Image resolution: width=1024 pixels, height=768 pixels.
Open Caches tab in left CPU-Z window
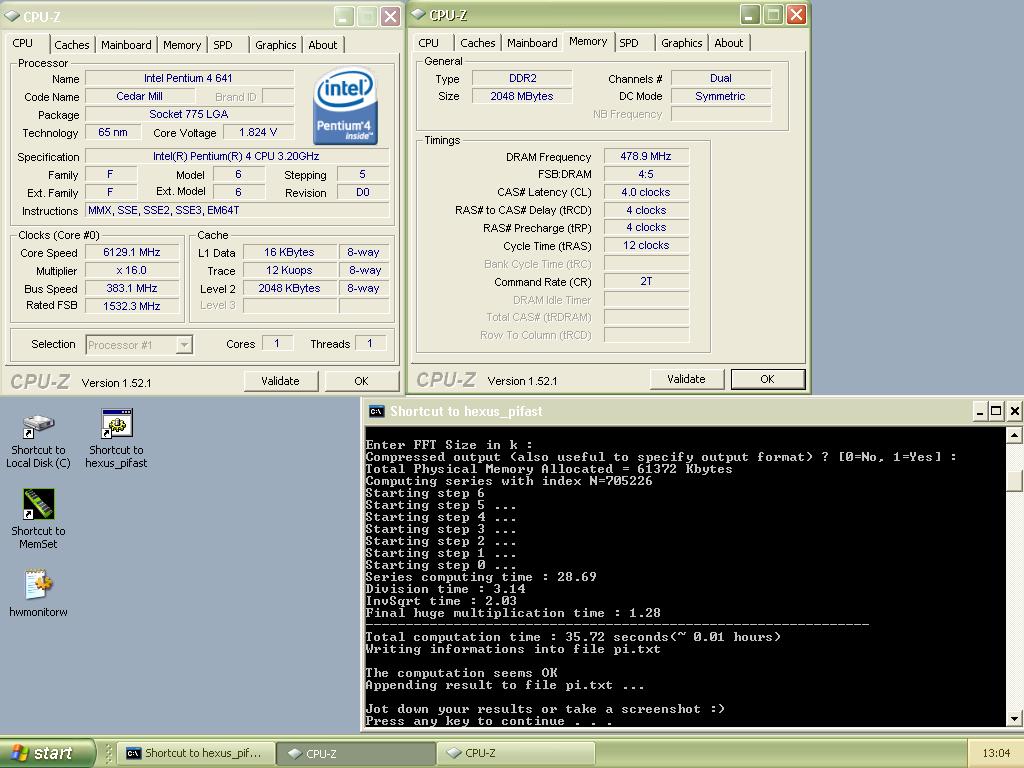pos(72,45)
